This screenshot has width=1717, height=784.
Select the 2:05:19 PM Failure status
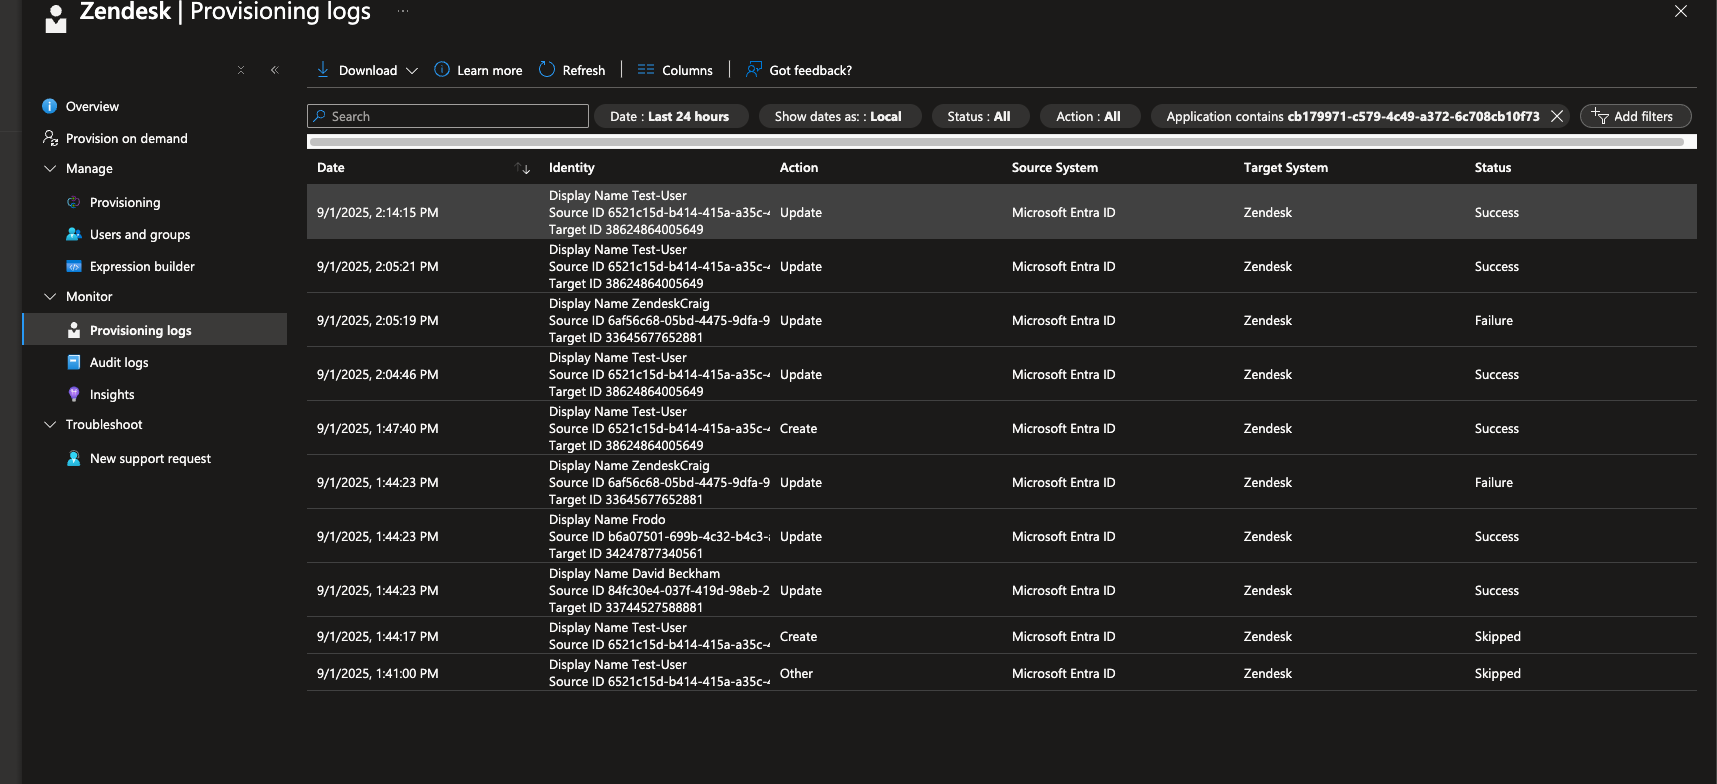(1494, 320)
